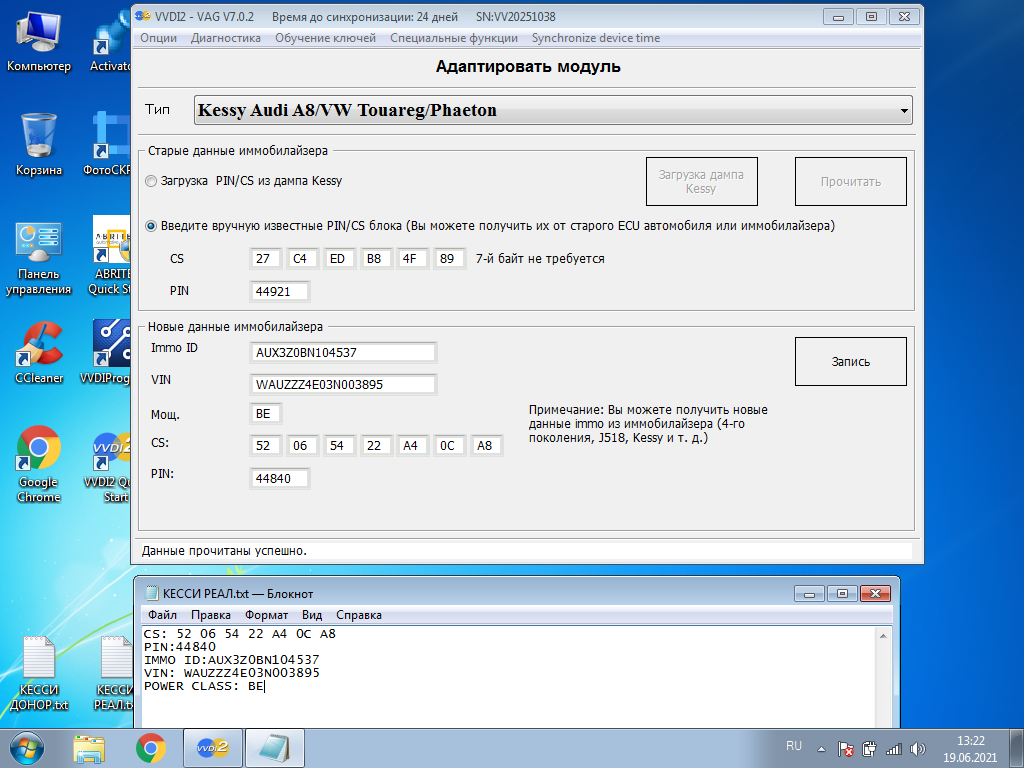
Task: Open the Панель управления desktop icon
Action: point(38,241)
